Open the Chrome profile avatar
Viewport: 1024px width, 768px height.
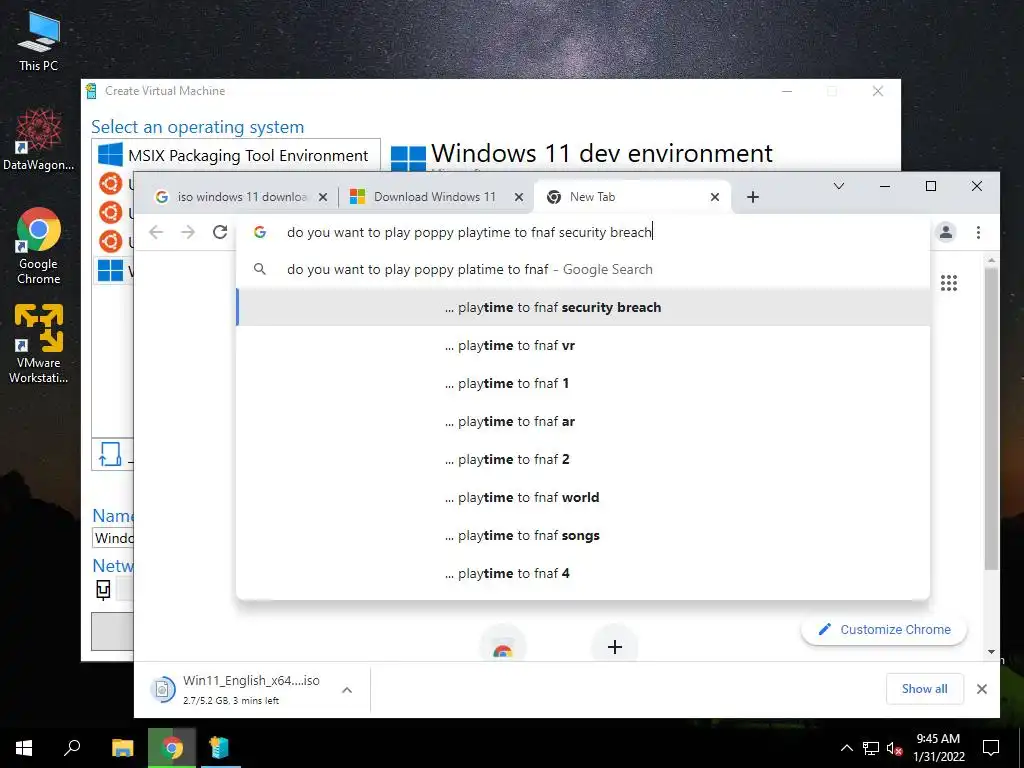coord(946,232)
